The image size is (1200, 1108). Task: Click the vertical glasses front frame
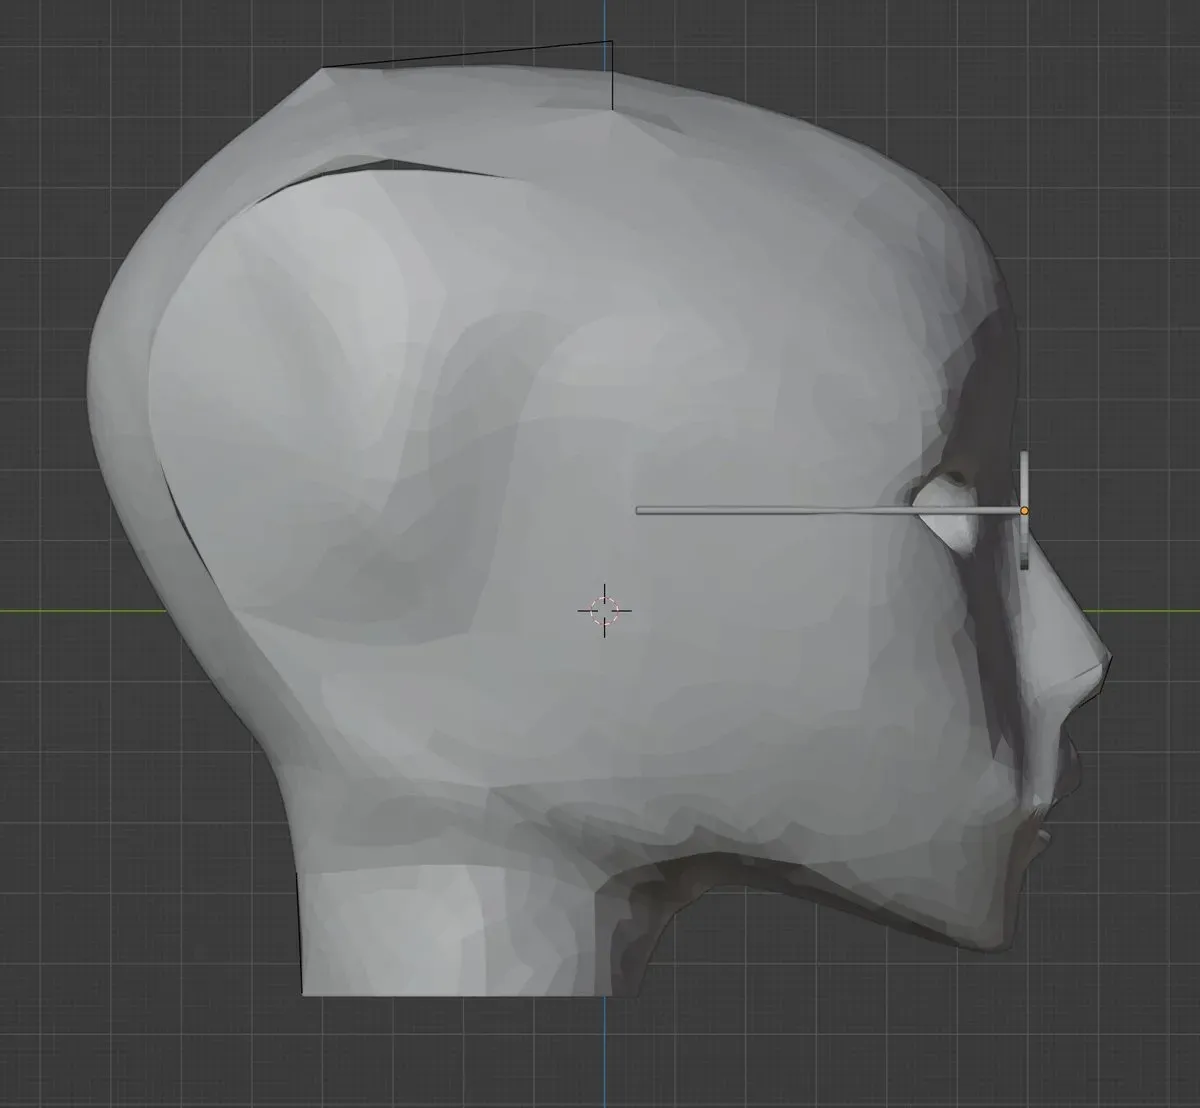coord(1024,510)
